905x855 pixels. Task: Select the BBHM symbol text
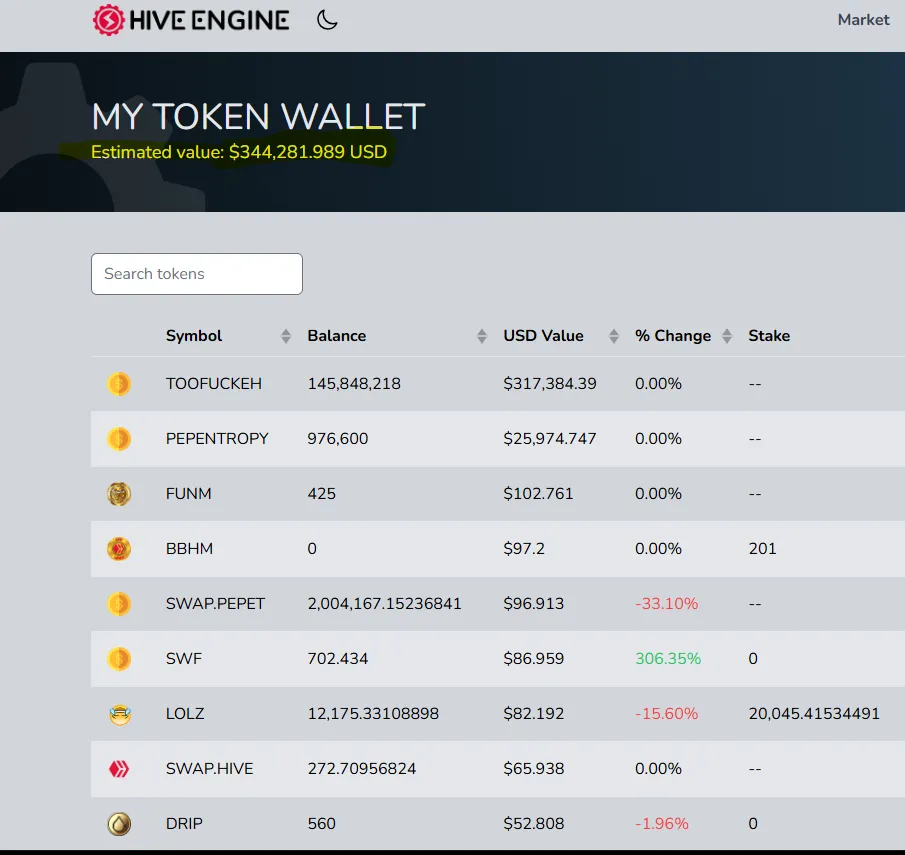(x=189, y=548)
